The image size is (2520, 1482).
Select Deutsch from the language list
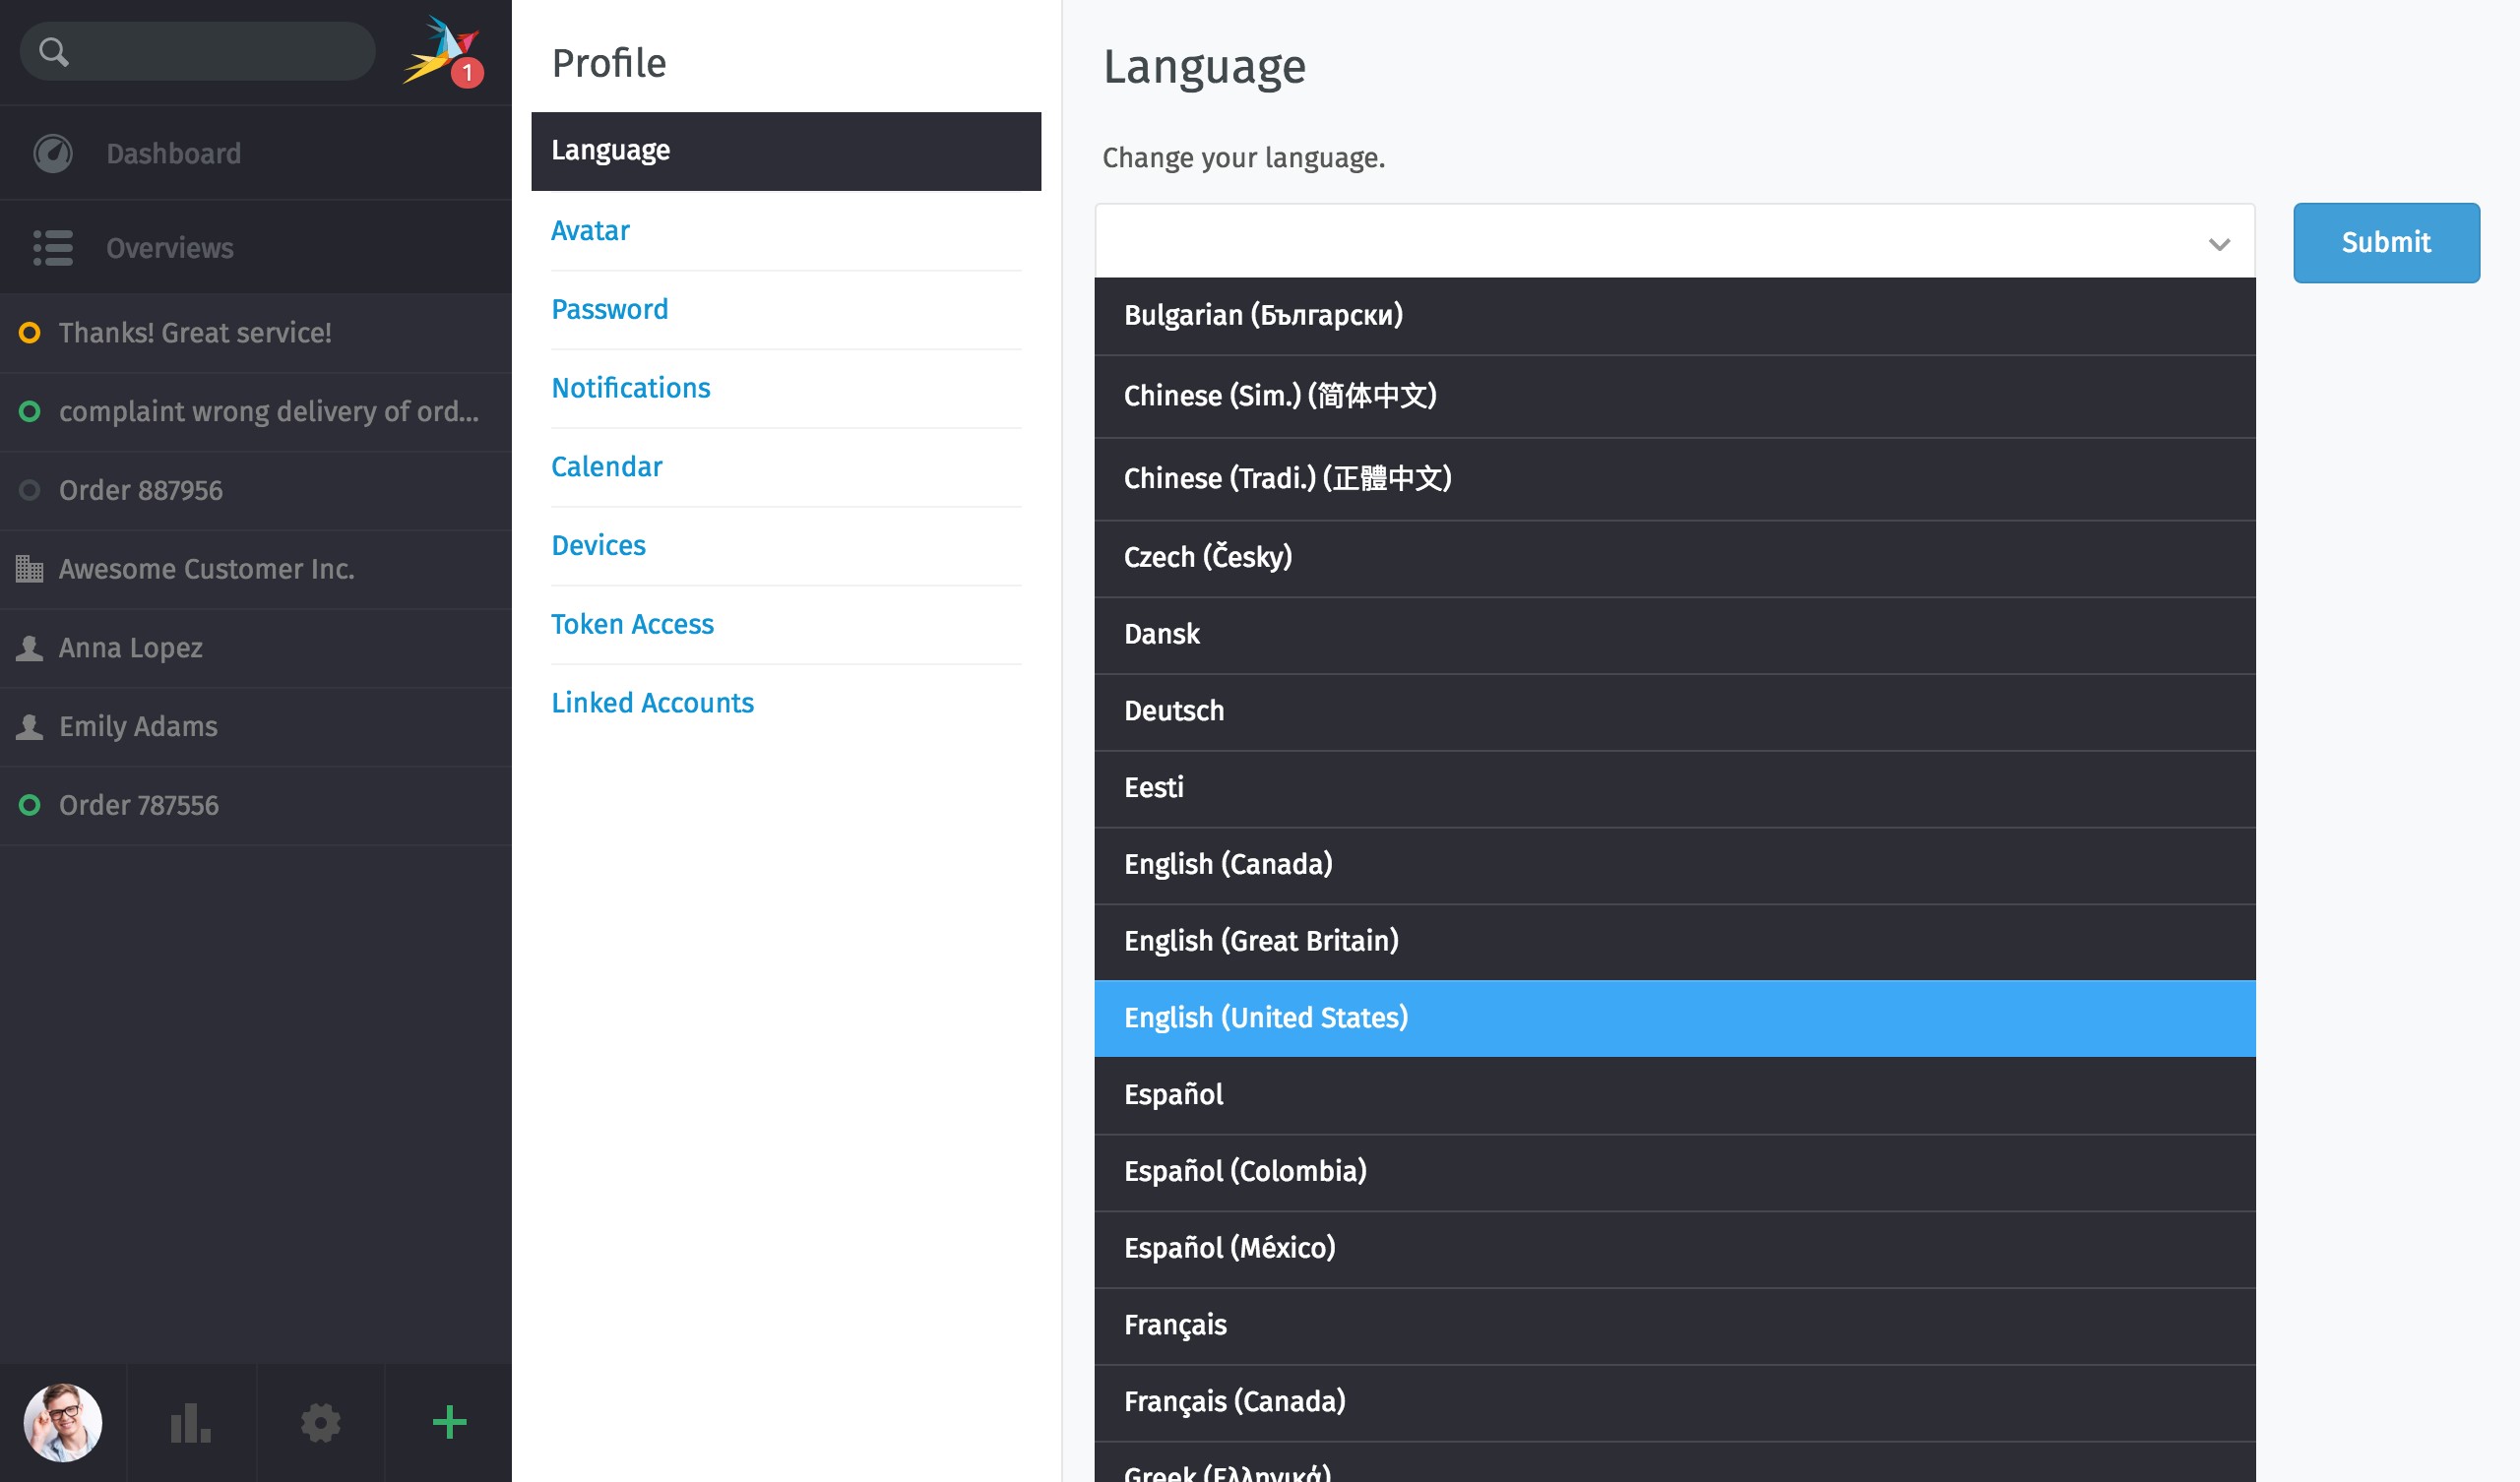[1174, 711]
